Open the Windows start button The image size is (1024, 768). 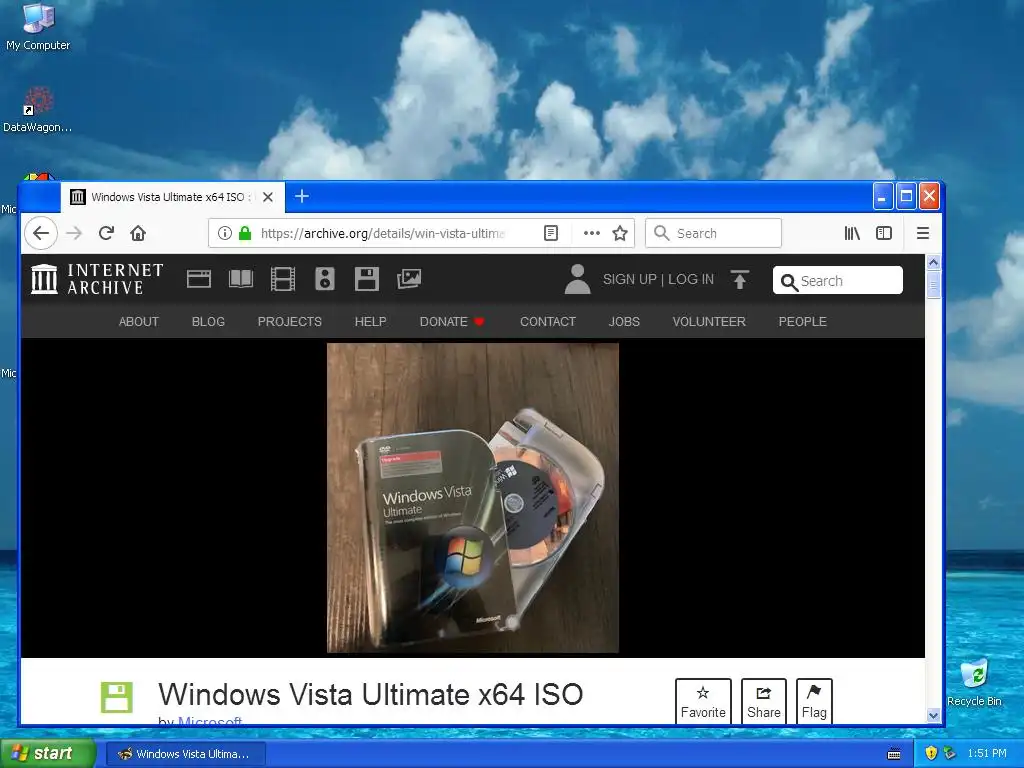46,754
